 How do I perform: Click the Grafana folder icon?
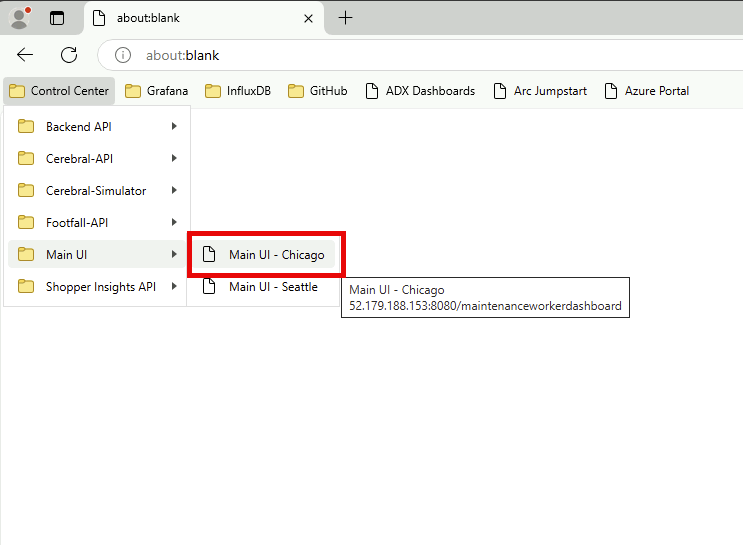coord(133,91)
